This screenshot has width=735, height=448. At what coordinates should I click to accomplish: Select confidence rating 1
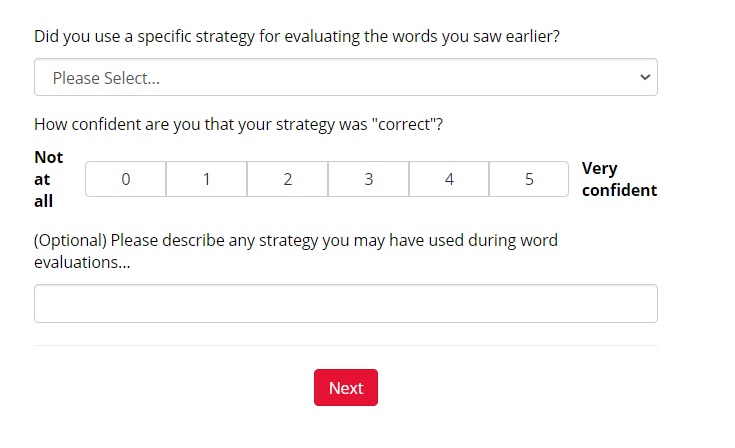(206, 180)
